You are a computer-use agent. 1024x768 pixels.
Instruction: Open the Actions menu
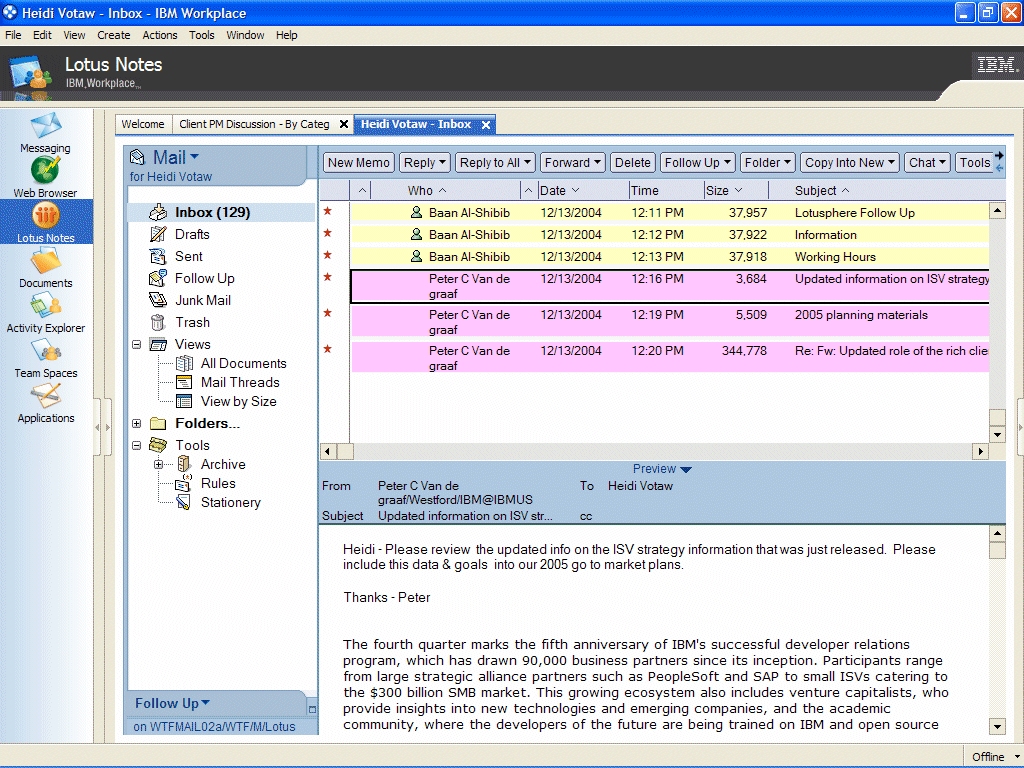[x=160, y=35]
